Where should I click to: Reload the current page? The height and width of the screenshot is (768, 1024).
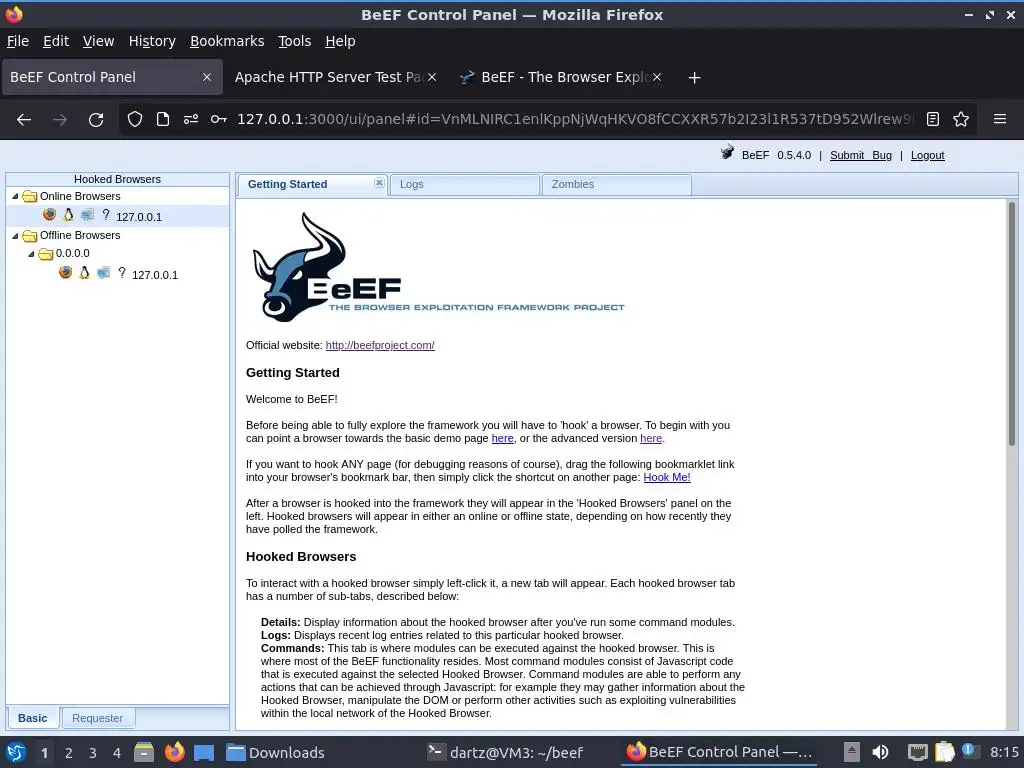[96, 120]
